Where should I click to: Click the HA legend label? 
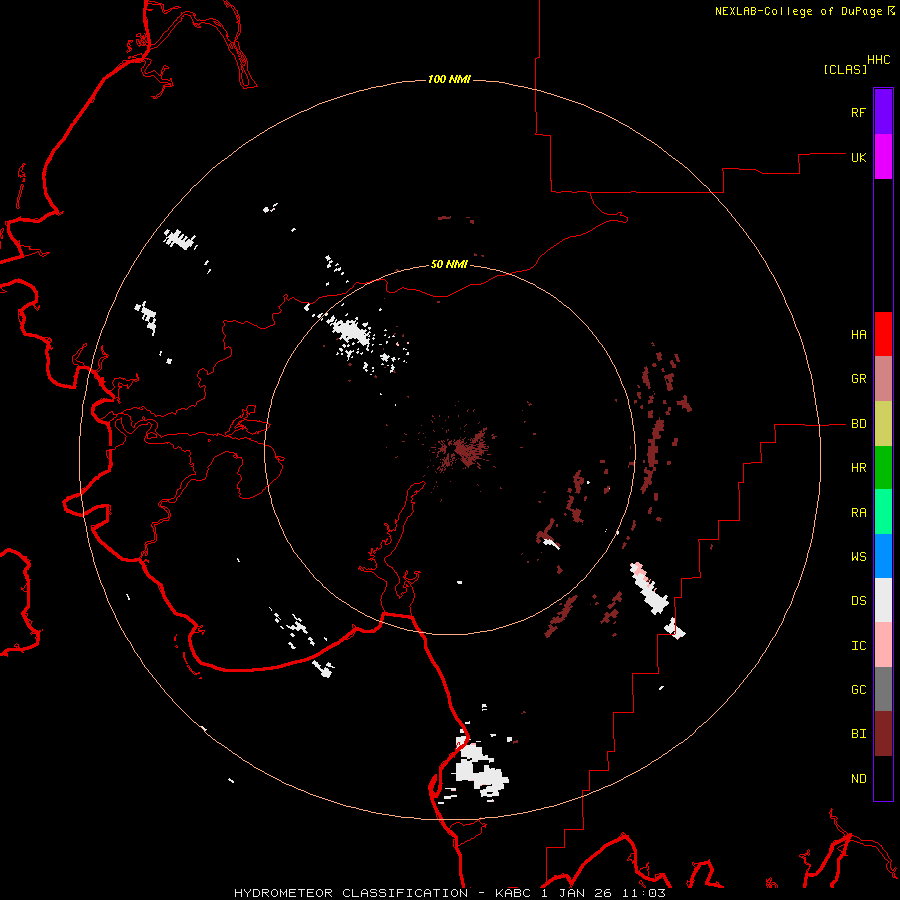[x=859, y=335]
